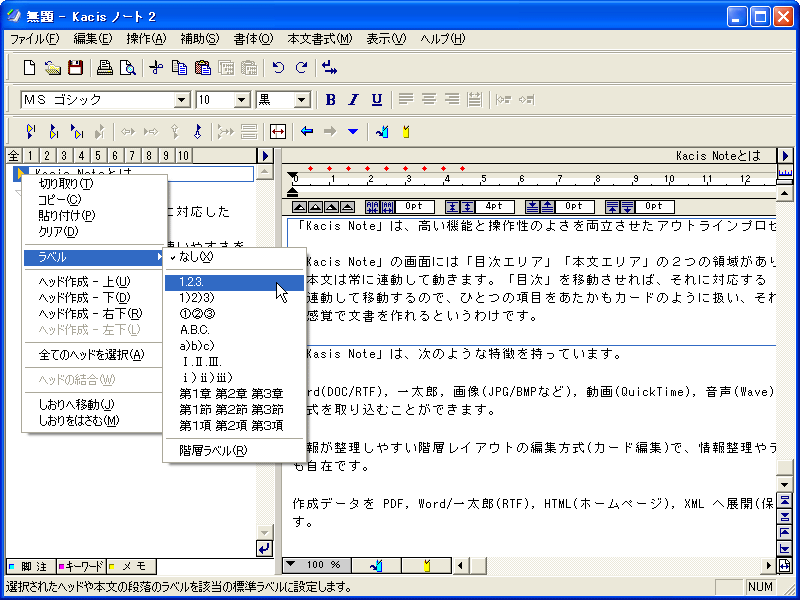Click the arrow button right of level tab 10
This screenshot has height=600, width=800.
click(265, 155)
